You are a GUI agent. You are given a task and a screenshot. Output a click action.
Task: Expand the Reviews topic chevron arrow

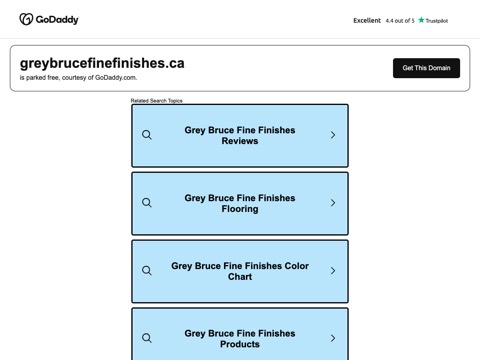click(x=333, y=135)
